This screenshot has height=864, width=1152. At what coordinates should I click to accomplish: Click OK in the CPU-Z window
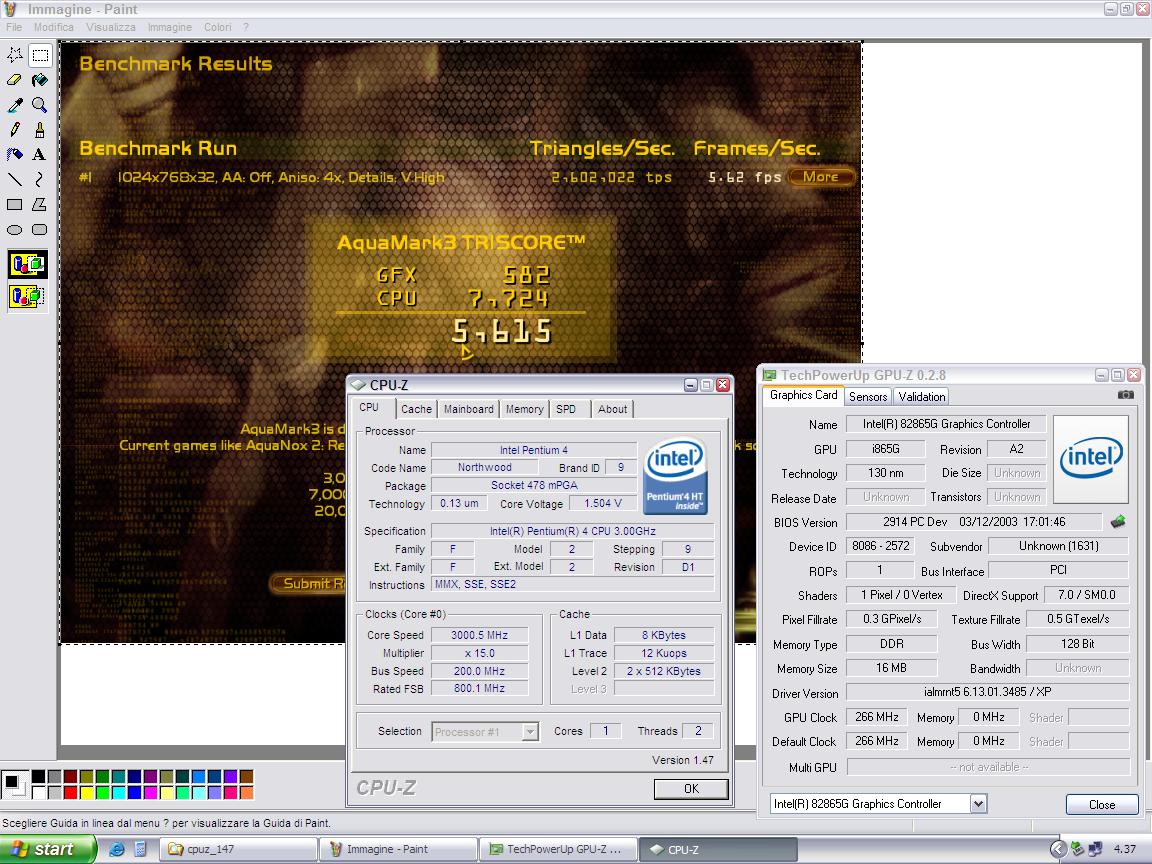click(x=691, y=788)
